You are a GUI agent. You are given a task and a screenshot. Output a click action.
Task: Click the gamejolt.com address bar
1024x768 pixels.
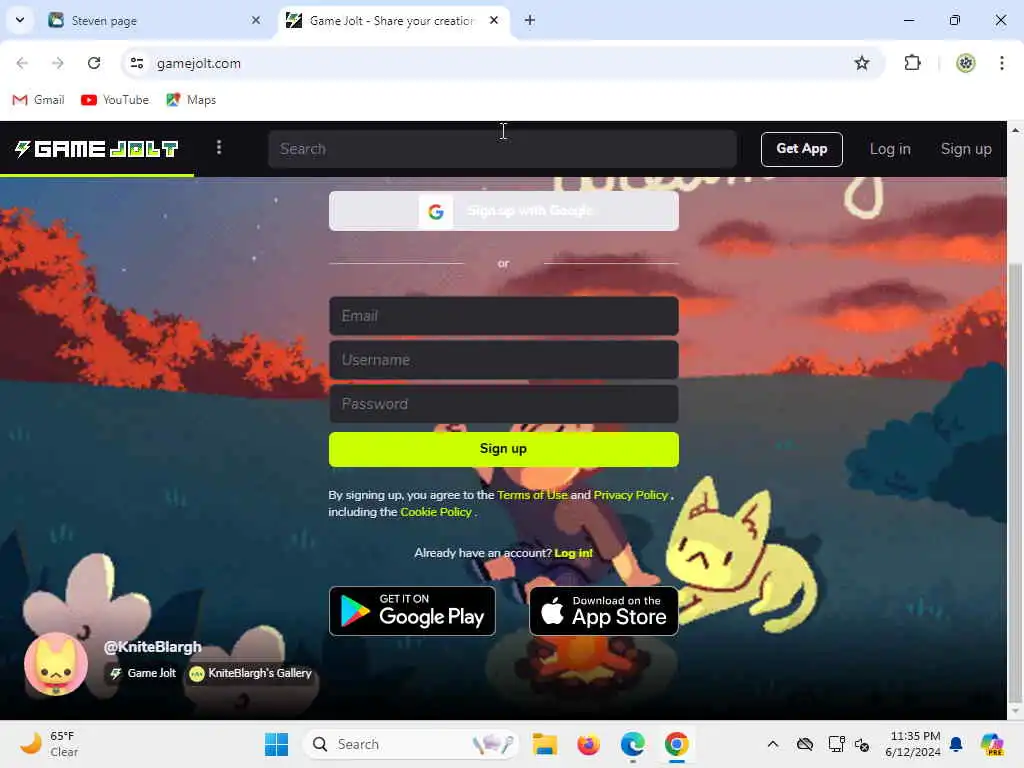tap(503, 63)
